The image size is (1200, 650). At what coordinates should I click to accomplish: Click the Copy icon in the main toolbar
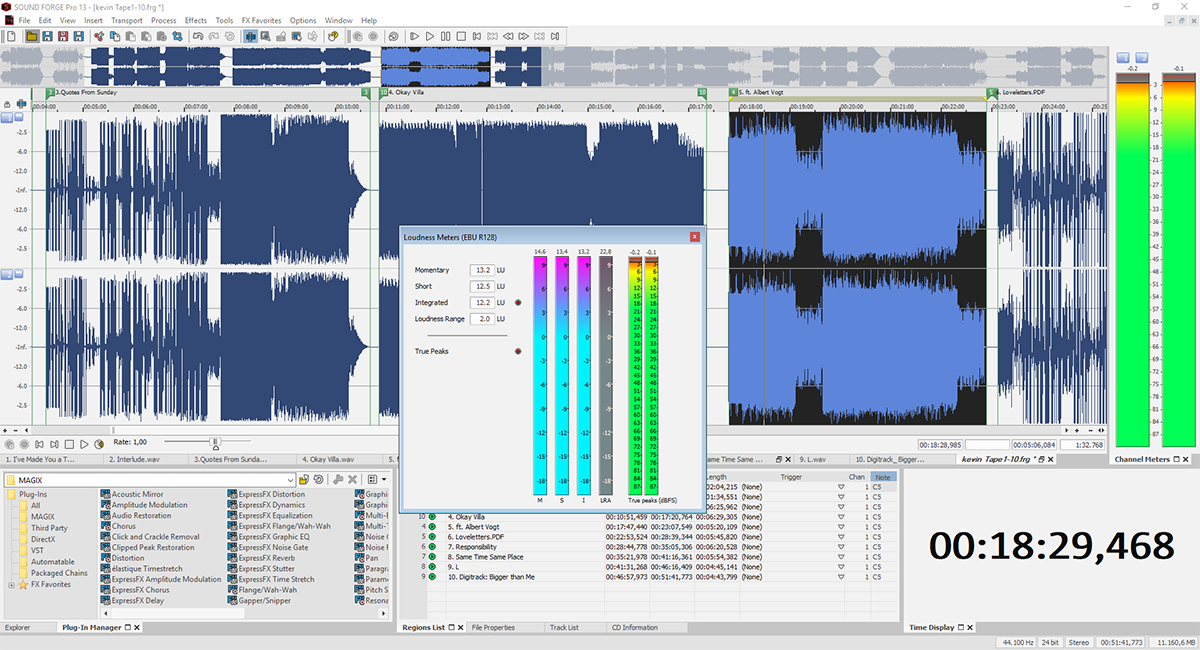[116, 36]
